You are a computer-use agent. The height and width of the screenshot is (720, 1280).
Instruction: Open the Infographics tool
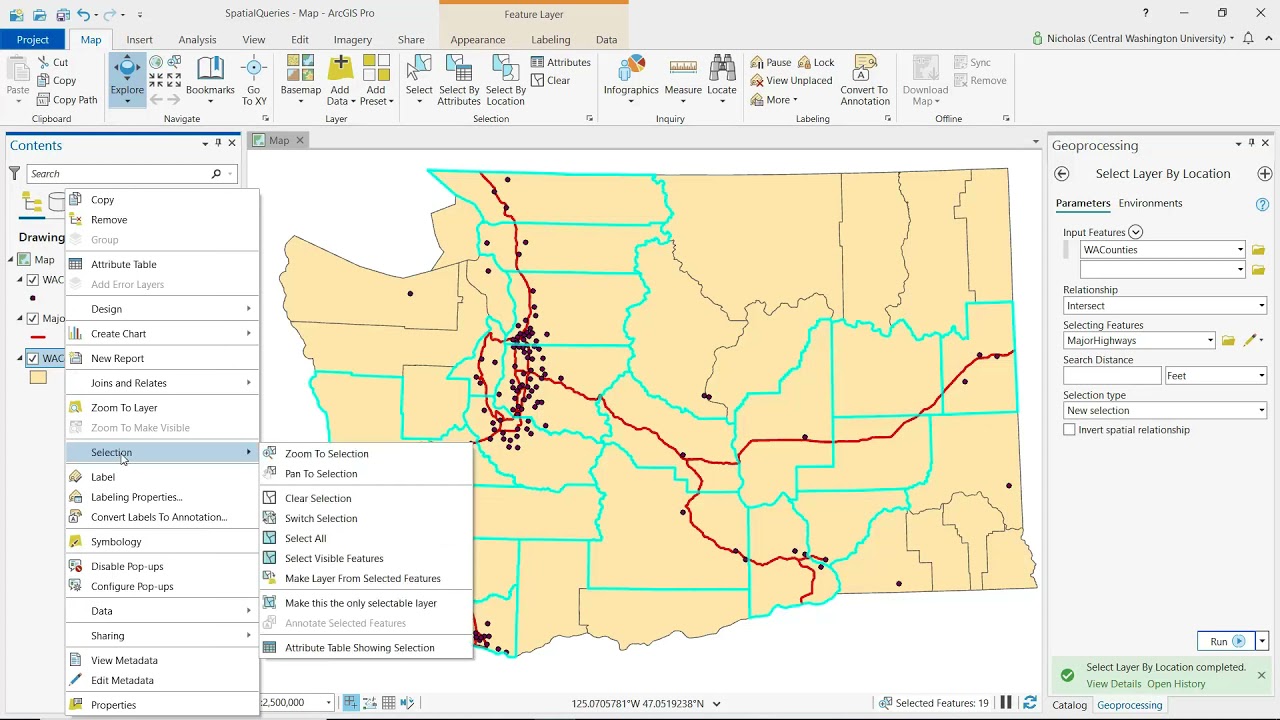coord(631,80)
